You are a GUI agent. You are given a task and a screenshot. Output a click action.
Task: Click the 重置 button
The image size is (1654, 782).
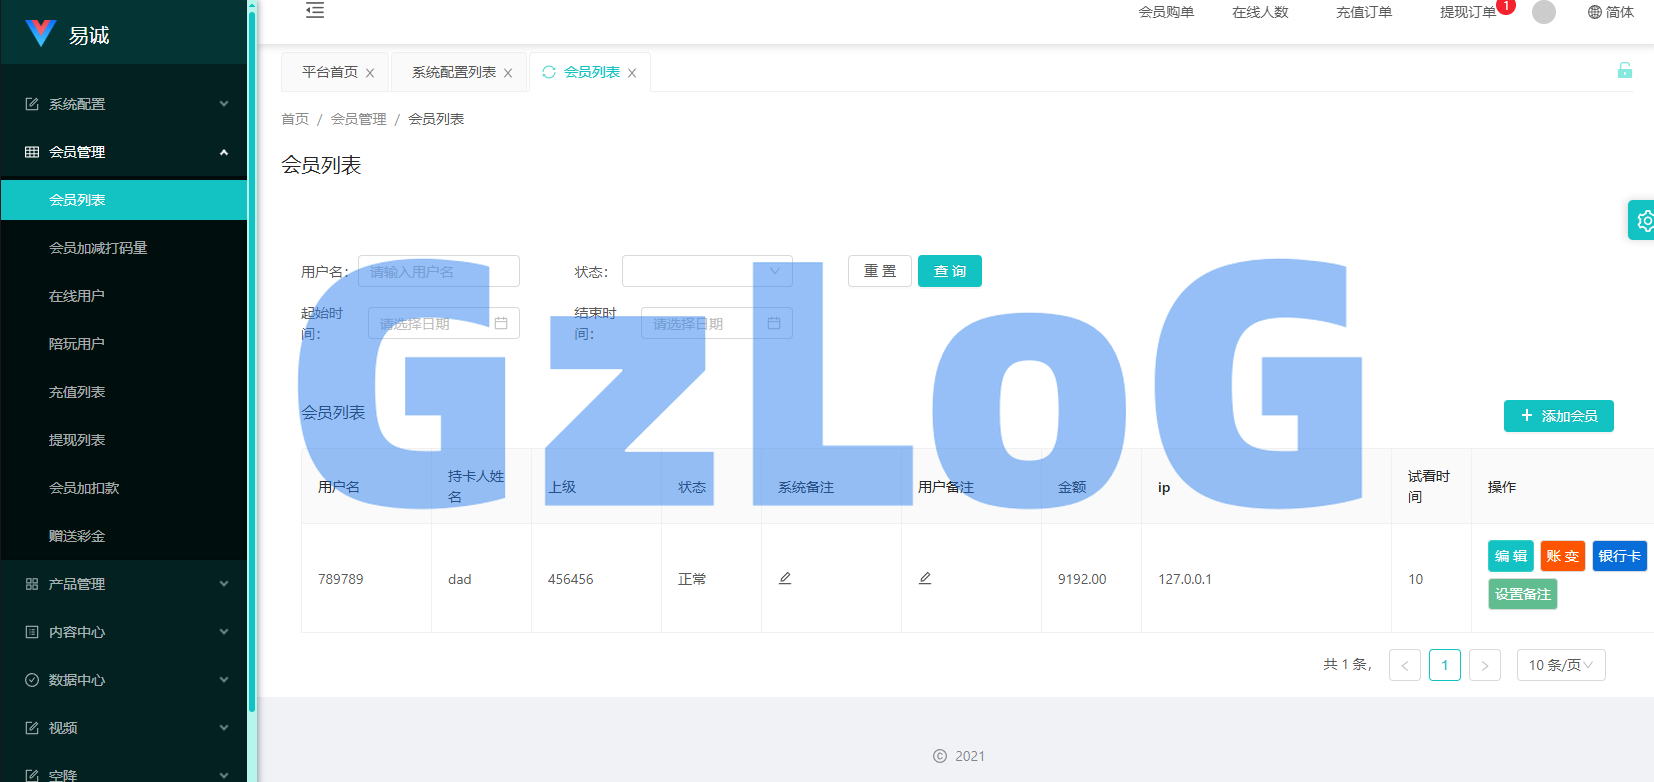click(x=880, y=271)
